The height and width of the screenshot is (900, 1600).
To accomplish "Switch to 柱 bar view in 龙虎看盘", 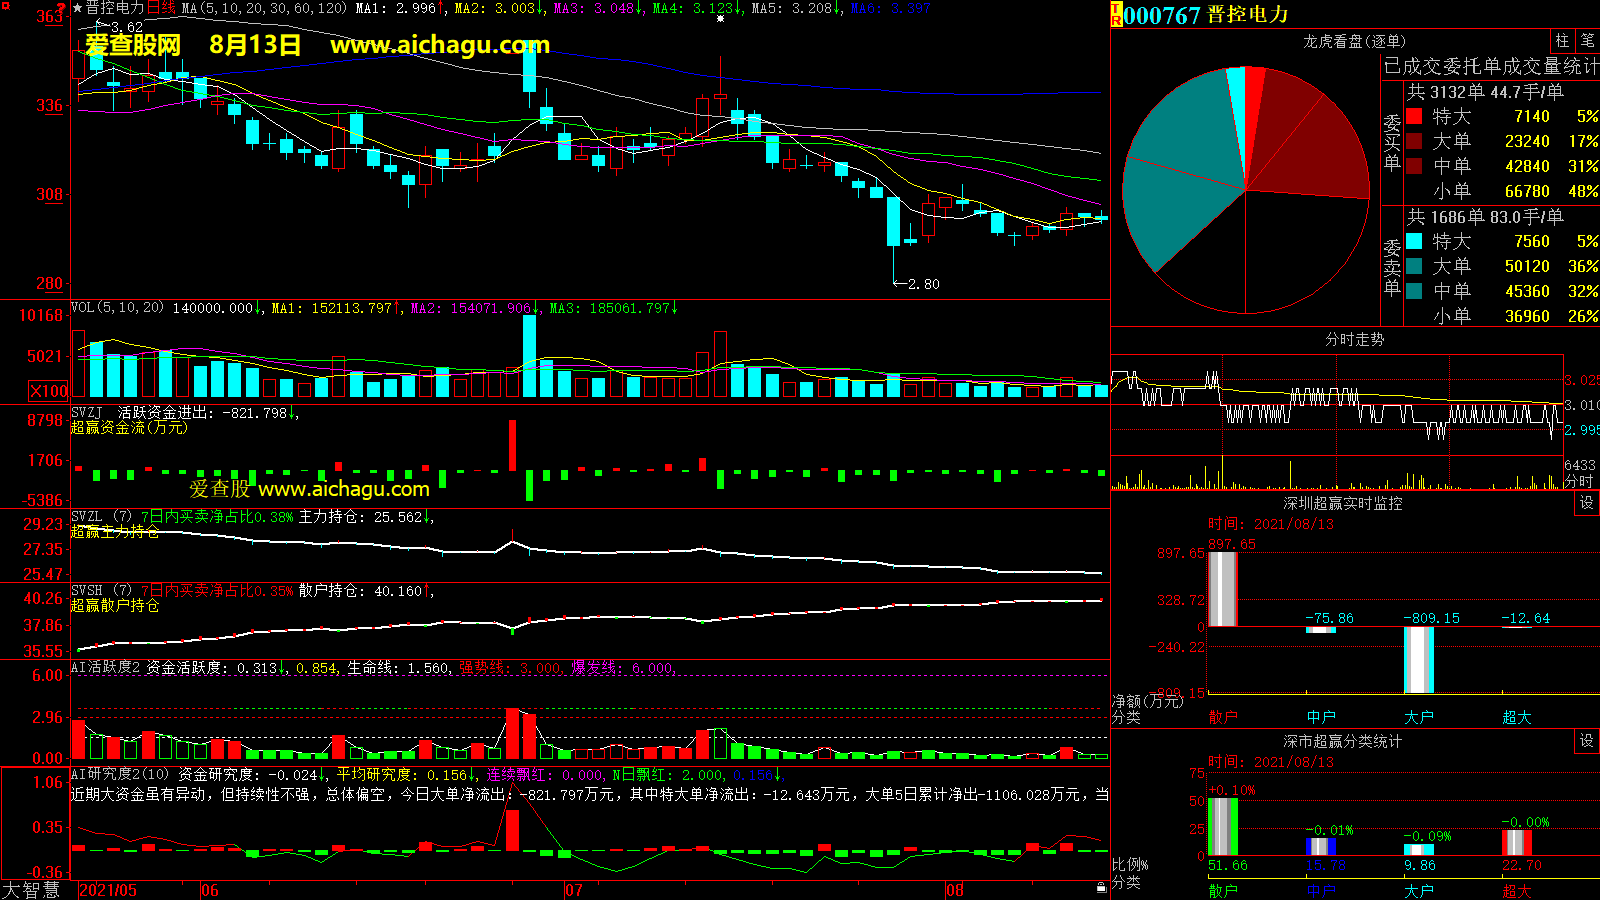I will (1562, 41).
